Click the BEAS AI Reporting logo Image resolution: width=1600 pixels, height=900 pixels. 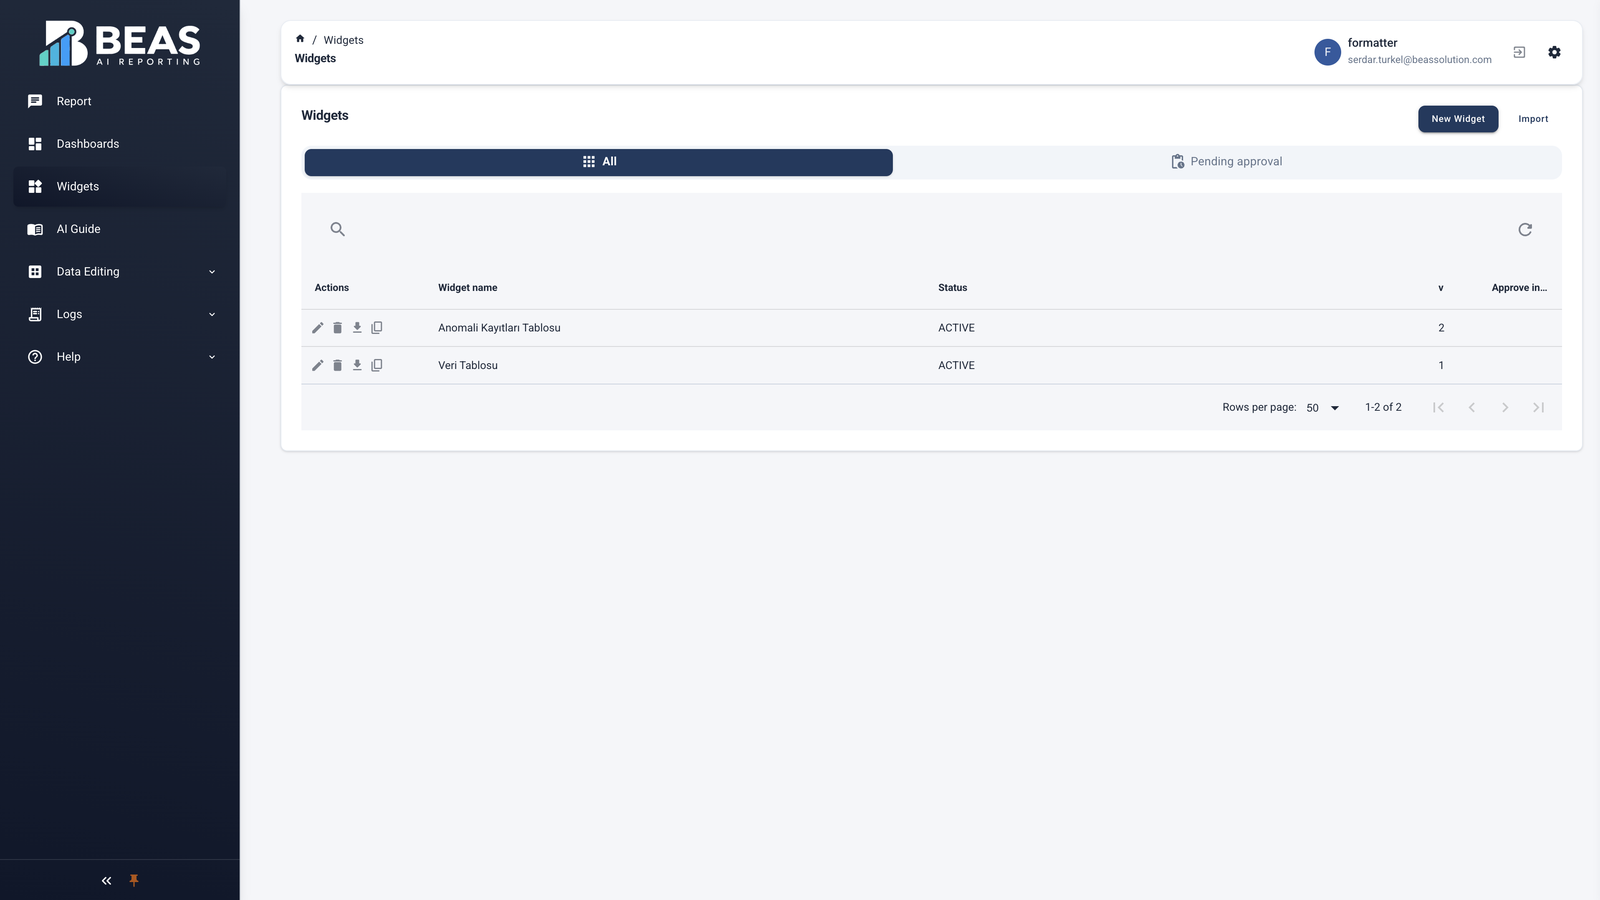(120, 44)
